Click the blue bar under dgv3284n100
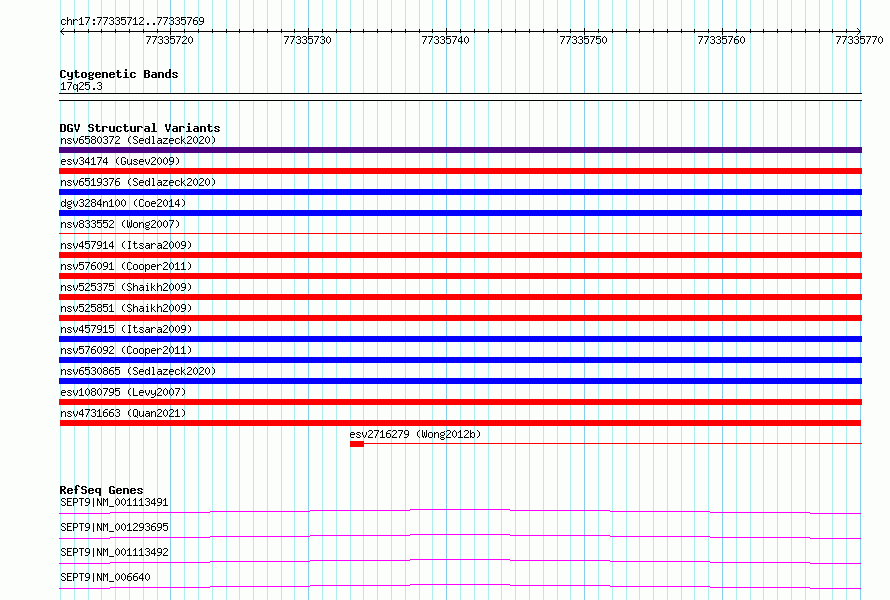 click(460, 213)
